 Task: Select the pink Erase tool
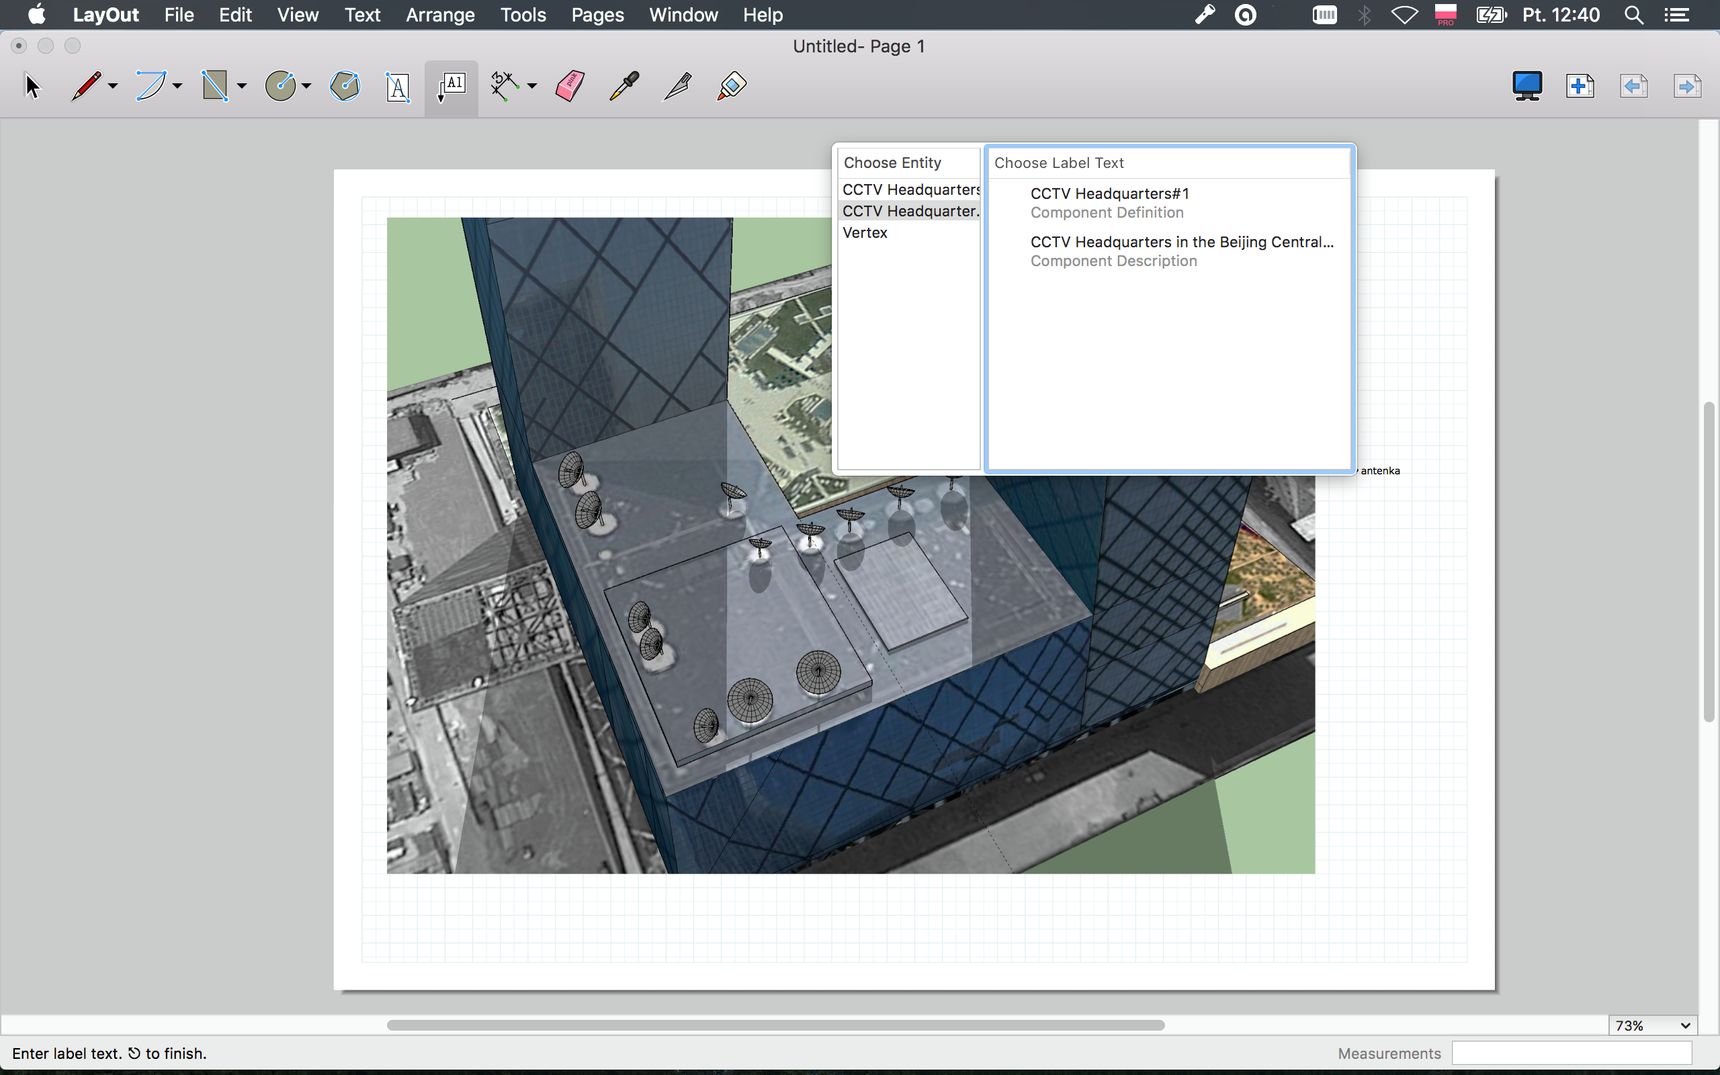click(570, 87)
